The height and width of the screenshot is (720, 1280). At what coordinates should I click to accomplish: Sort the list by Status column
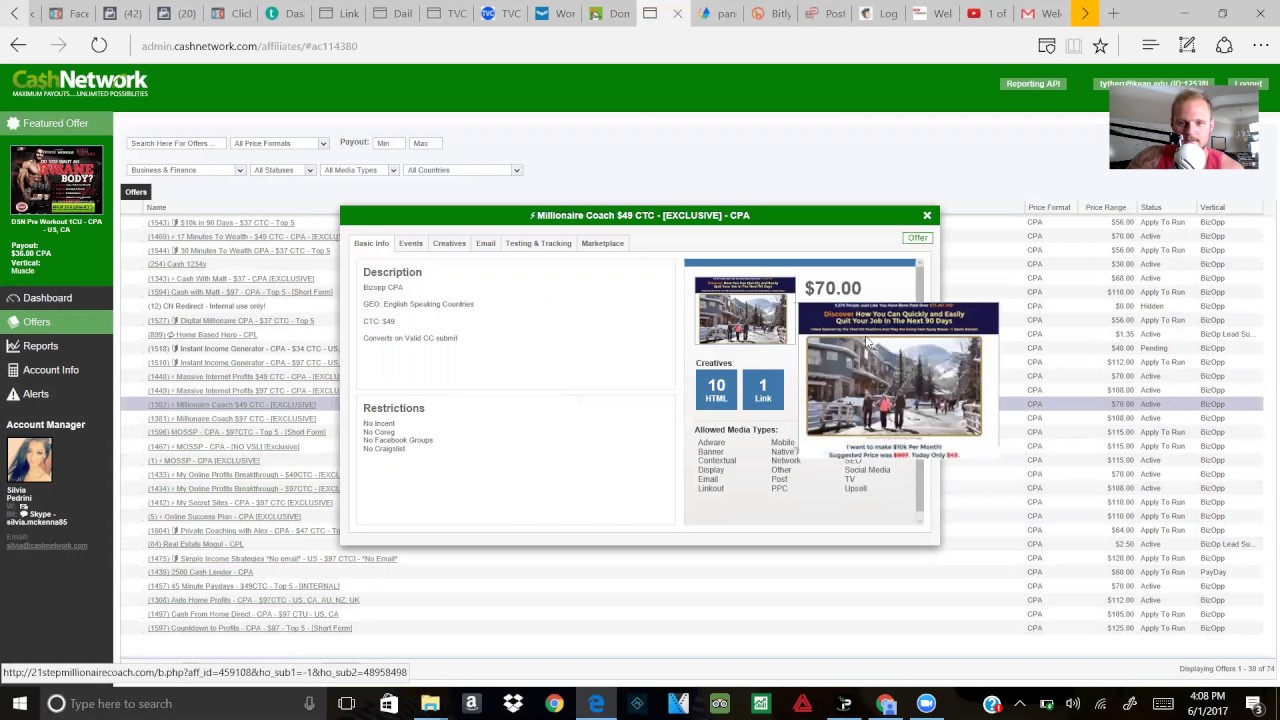(x=1151, y=207)
